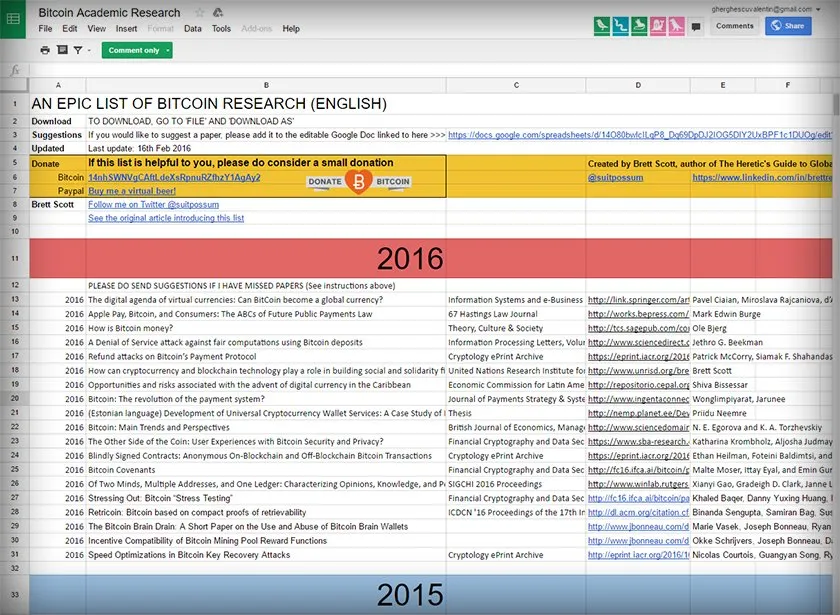Open 'Follow me on Twitter @suitpossum' link

tap(153, 205)
